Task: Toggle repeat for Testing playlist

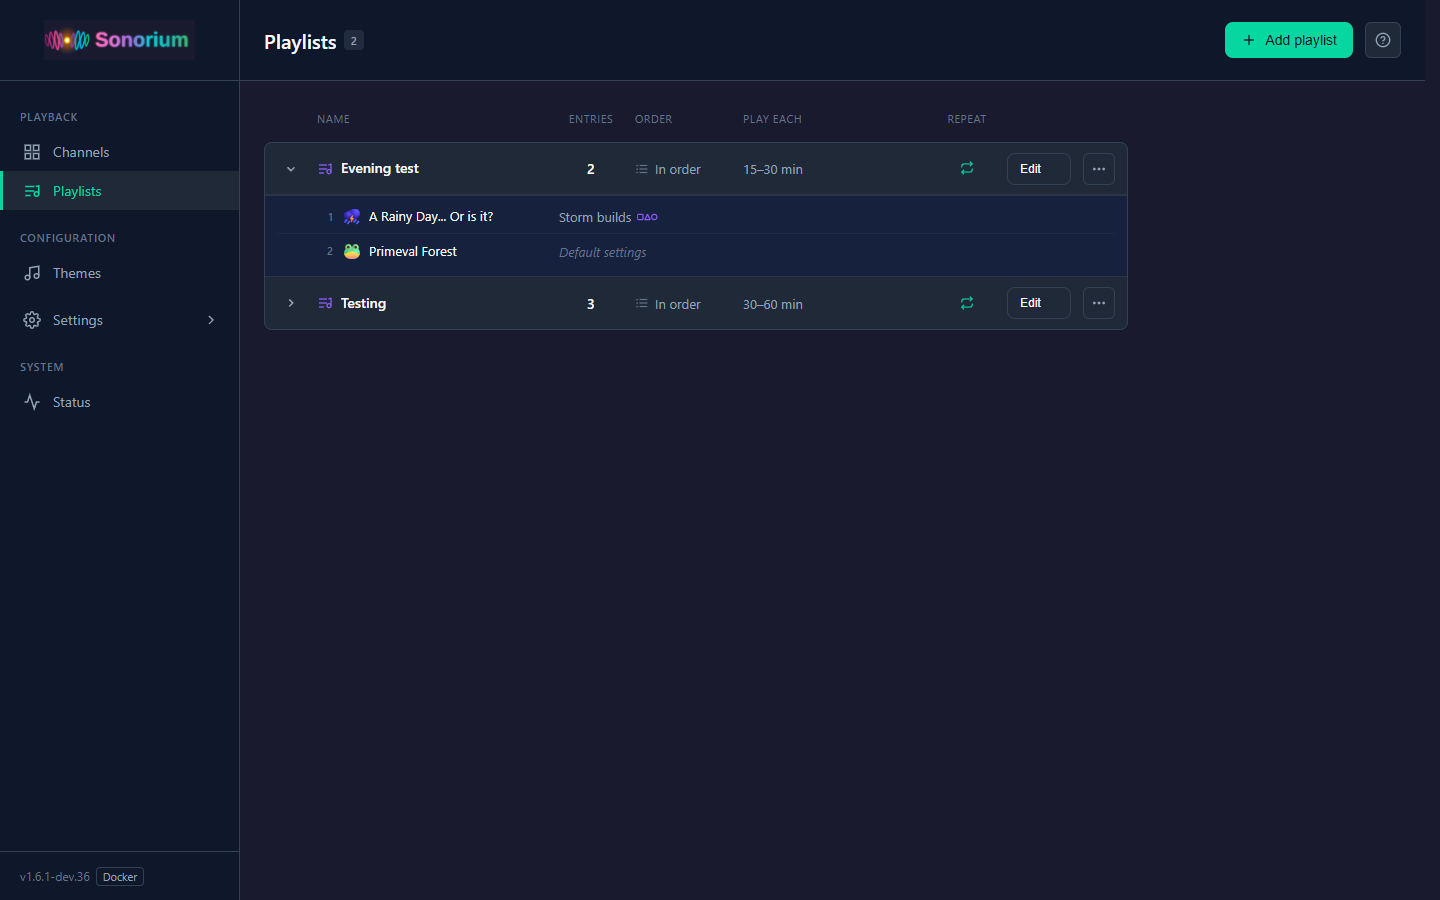Action: pyautogui.click(x=967, y=302)
